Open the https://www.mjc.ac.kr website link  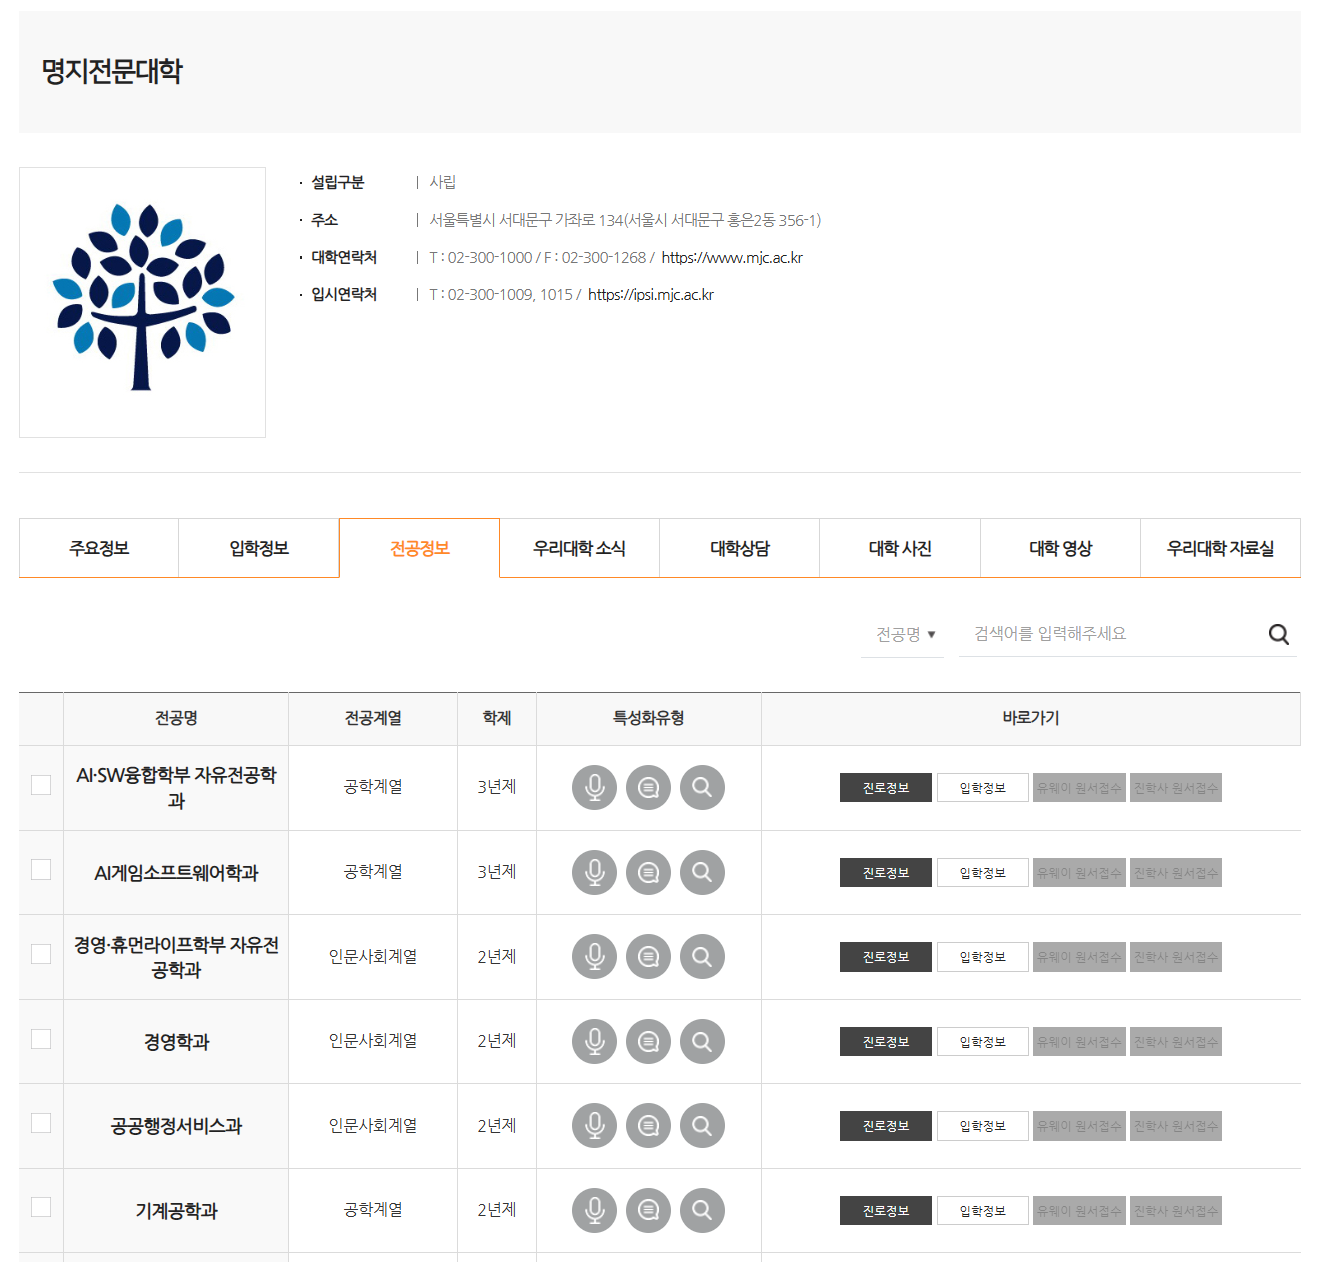click(731, 257)
